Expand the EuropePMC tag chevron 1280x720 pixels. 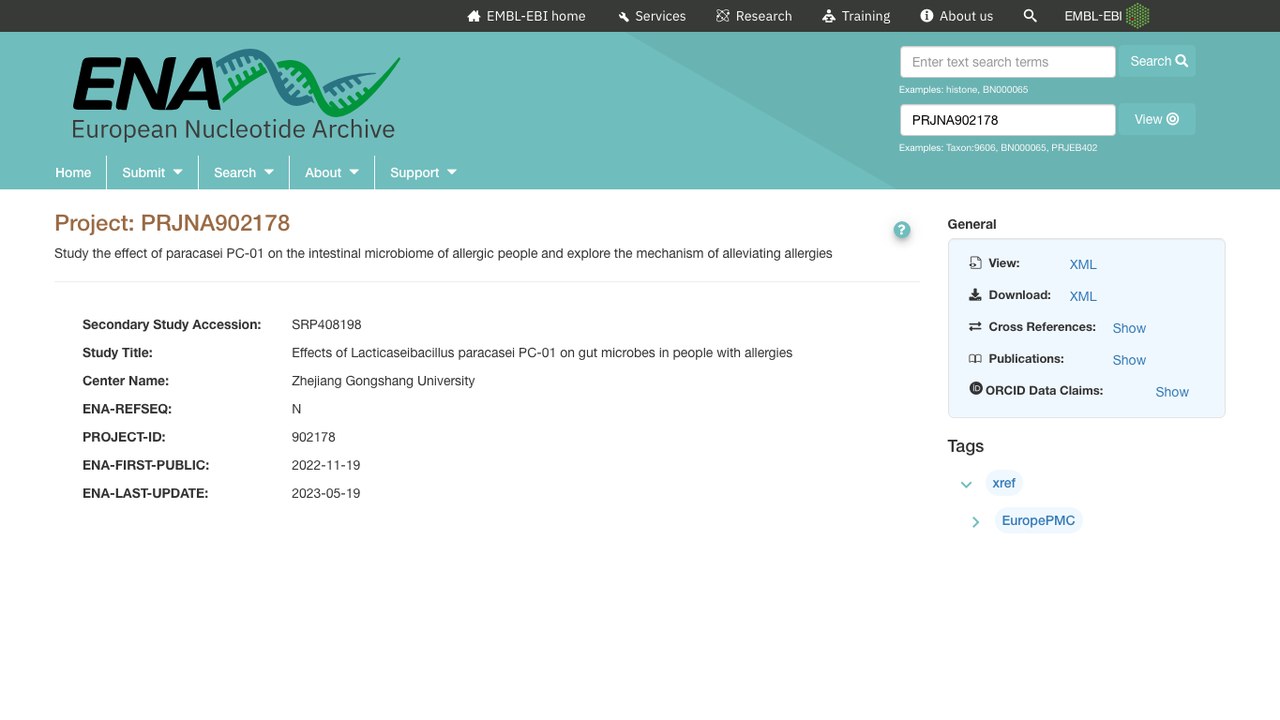pyautogui.click(x=976, y=521)
